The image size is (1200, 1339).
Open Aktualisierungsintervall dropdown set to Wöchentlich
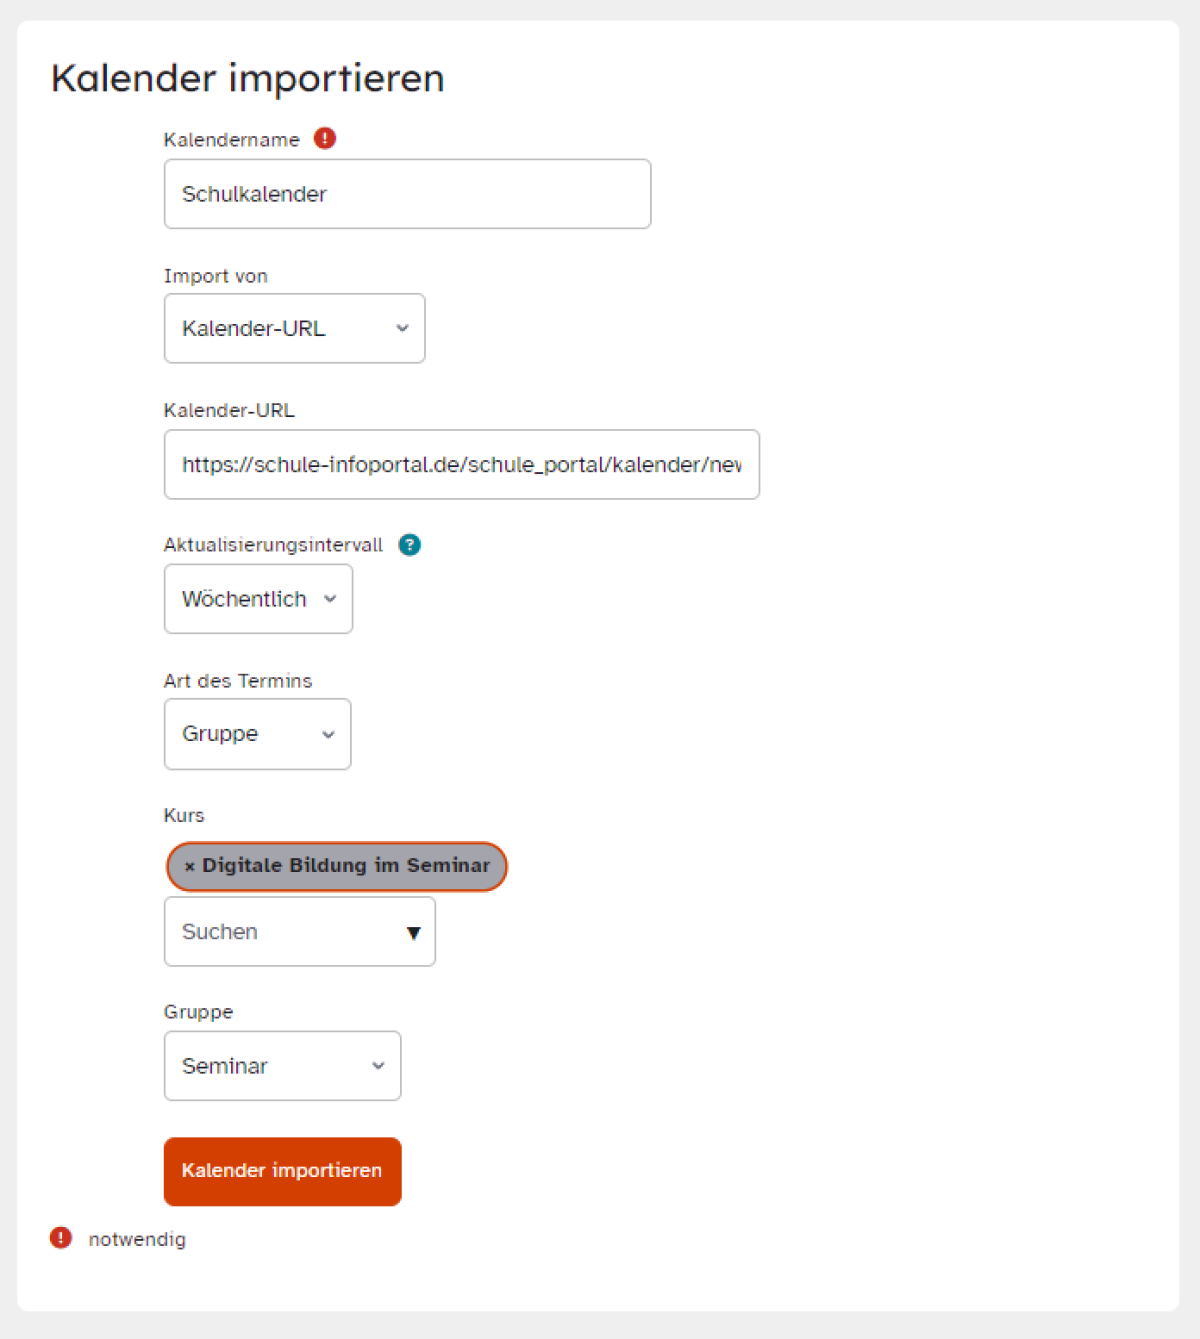click(258, 599)
